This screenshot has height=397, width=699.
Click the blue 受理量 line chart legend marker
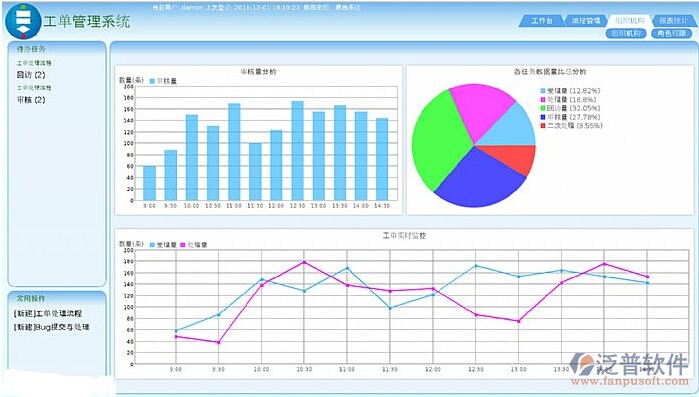click(x=152, y=245)
